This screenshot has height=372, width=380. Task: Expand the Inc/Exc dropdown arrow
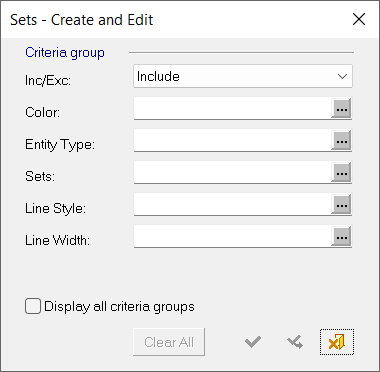tap(342, 76)
